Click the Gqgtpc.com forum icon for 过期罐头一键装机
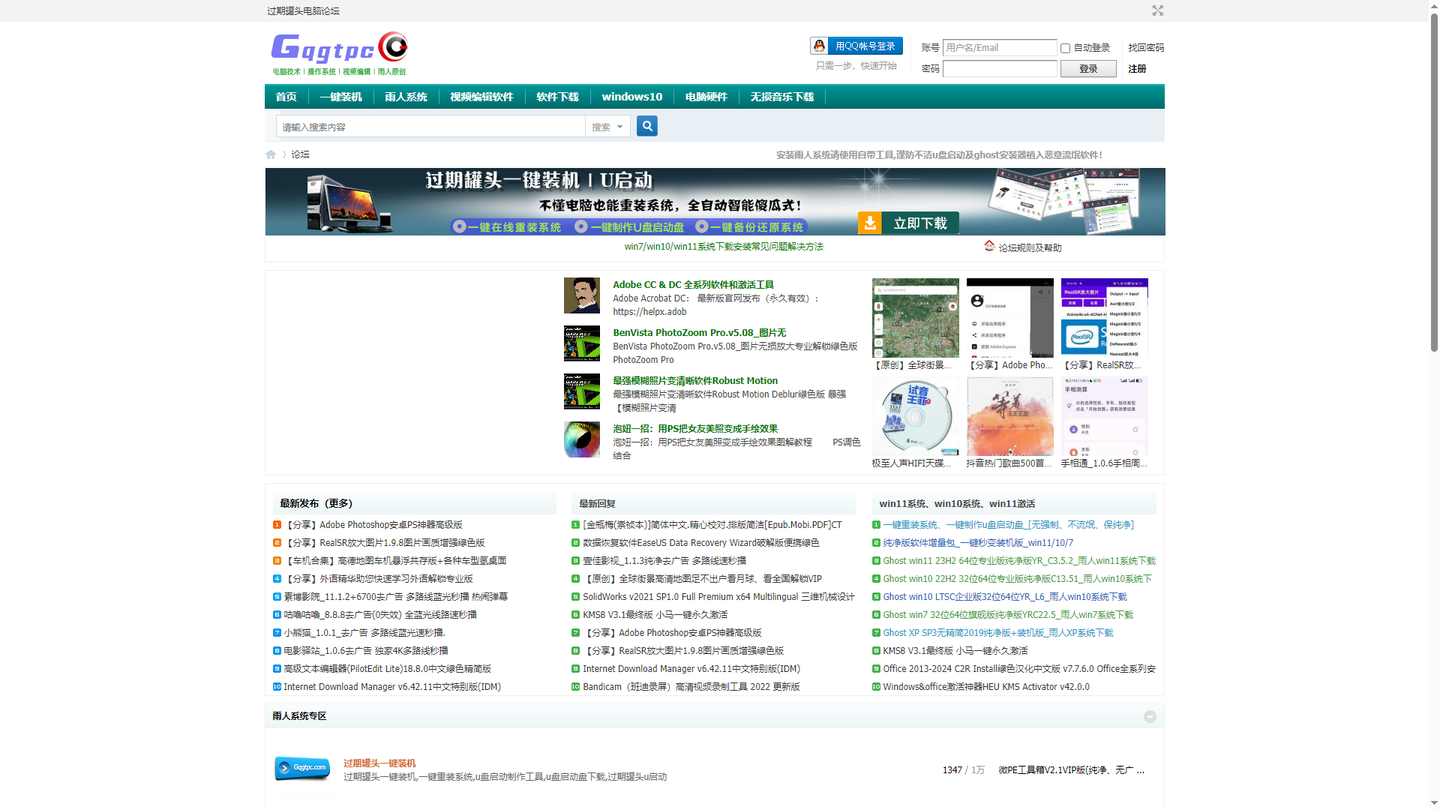 (x=302, y=768)
